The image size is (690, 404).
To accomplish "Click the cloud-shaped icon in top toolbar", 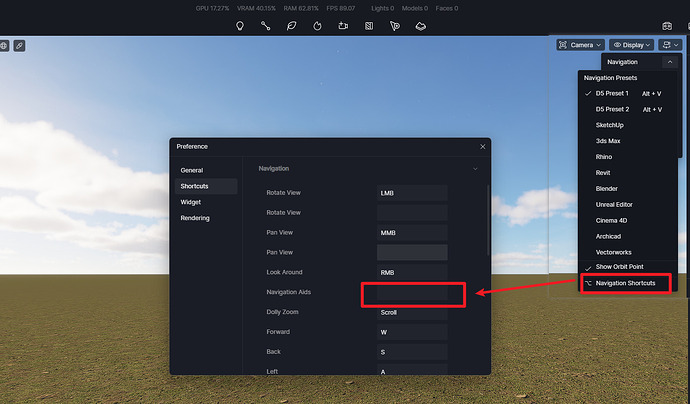I will coord(421,25).
